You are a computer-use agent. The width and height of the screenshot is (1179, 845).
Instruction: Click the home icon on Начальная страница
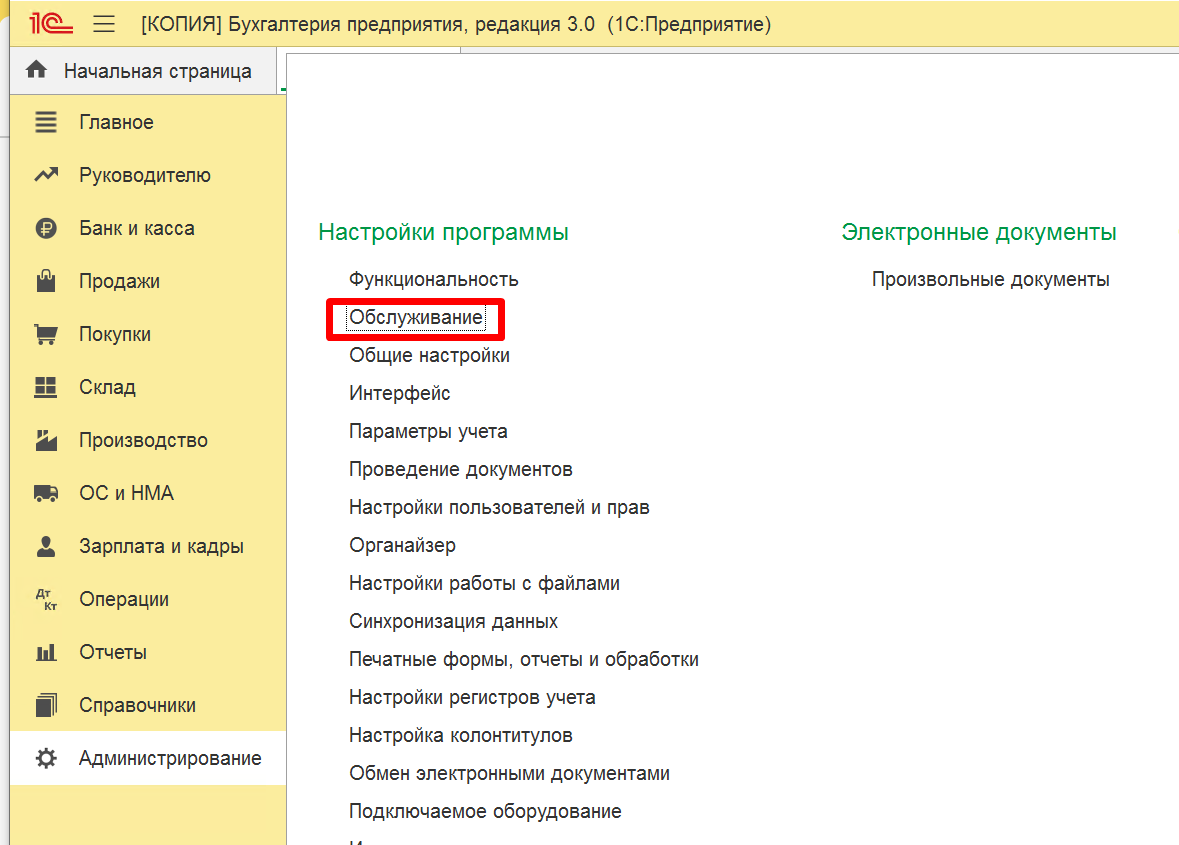tap(36, 71)
